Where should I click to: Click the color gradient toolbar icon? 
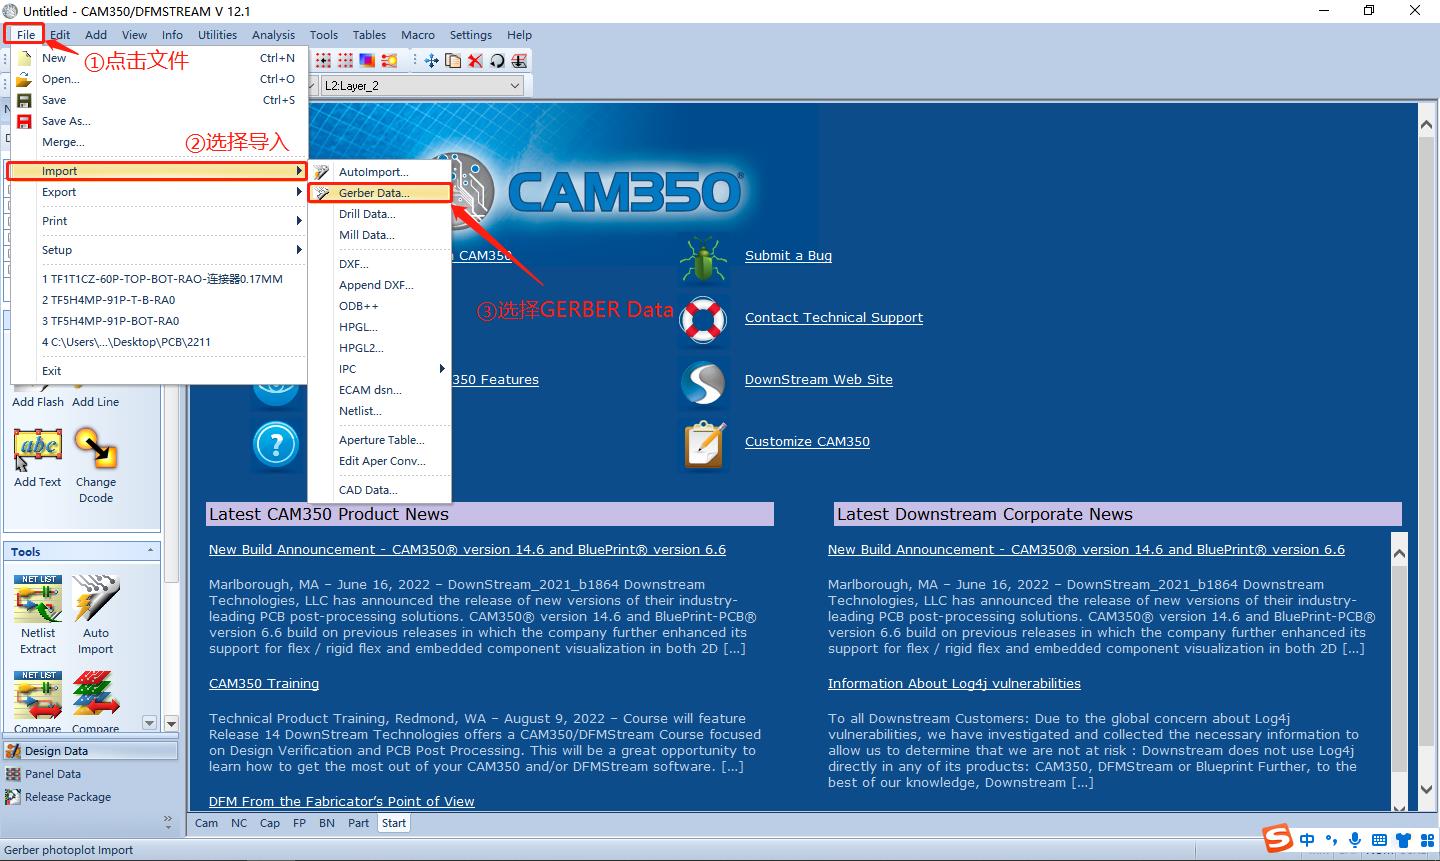tap(369, 61)
